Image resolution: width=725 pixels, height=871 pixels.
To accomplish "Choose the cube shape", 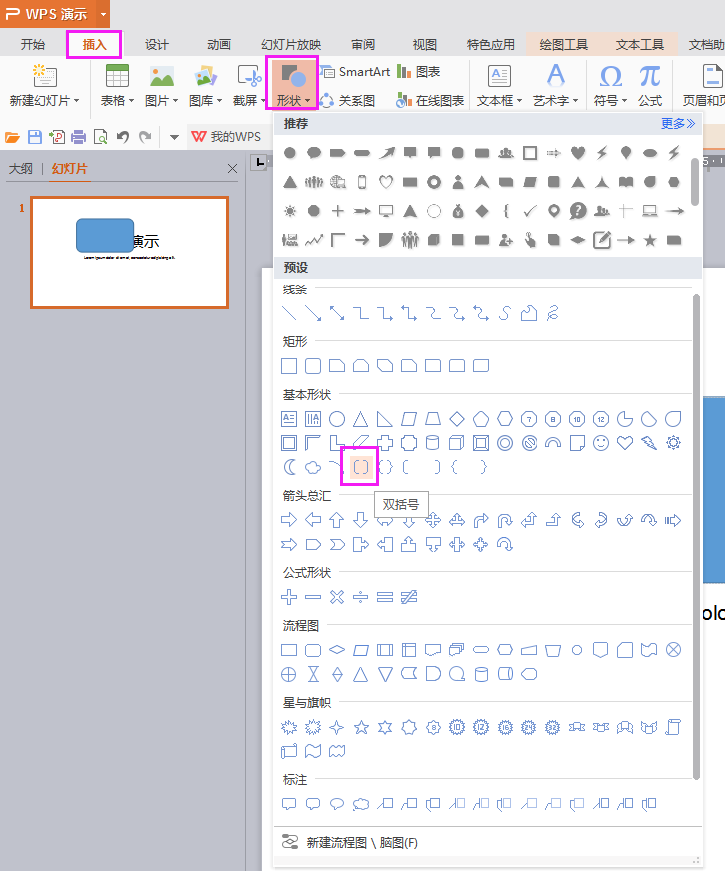I will 457,443.
